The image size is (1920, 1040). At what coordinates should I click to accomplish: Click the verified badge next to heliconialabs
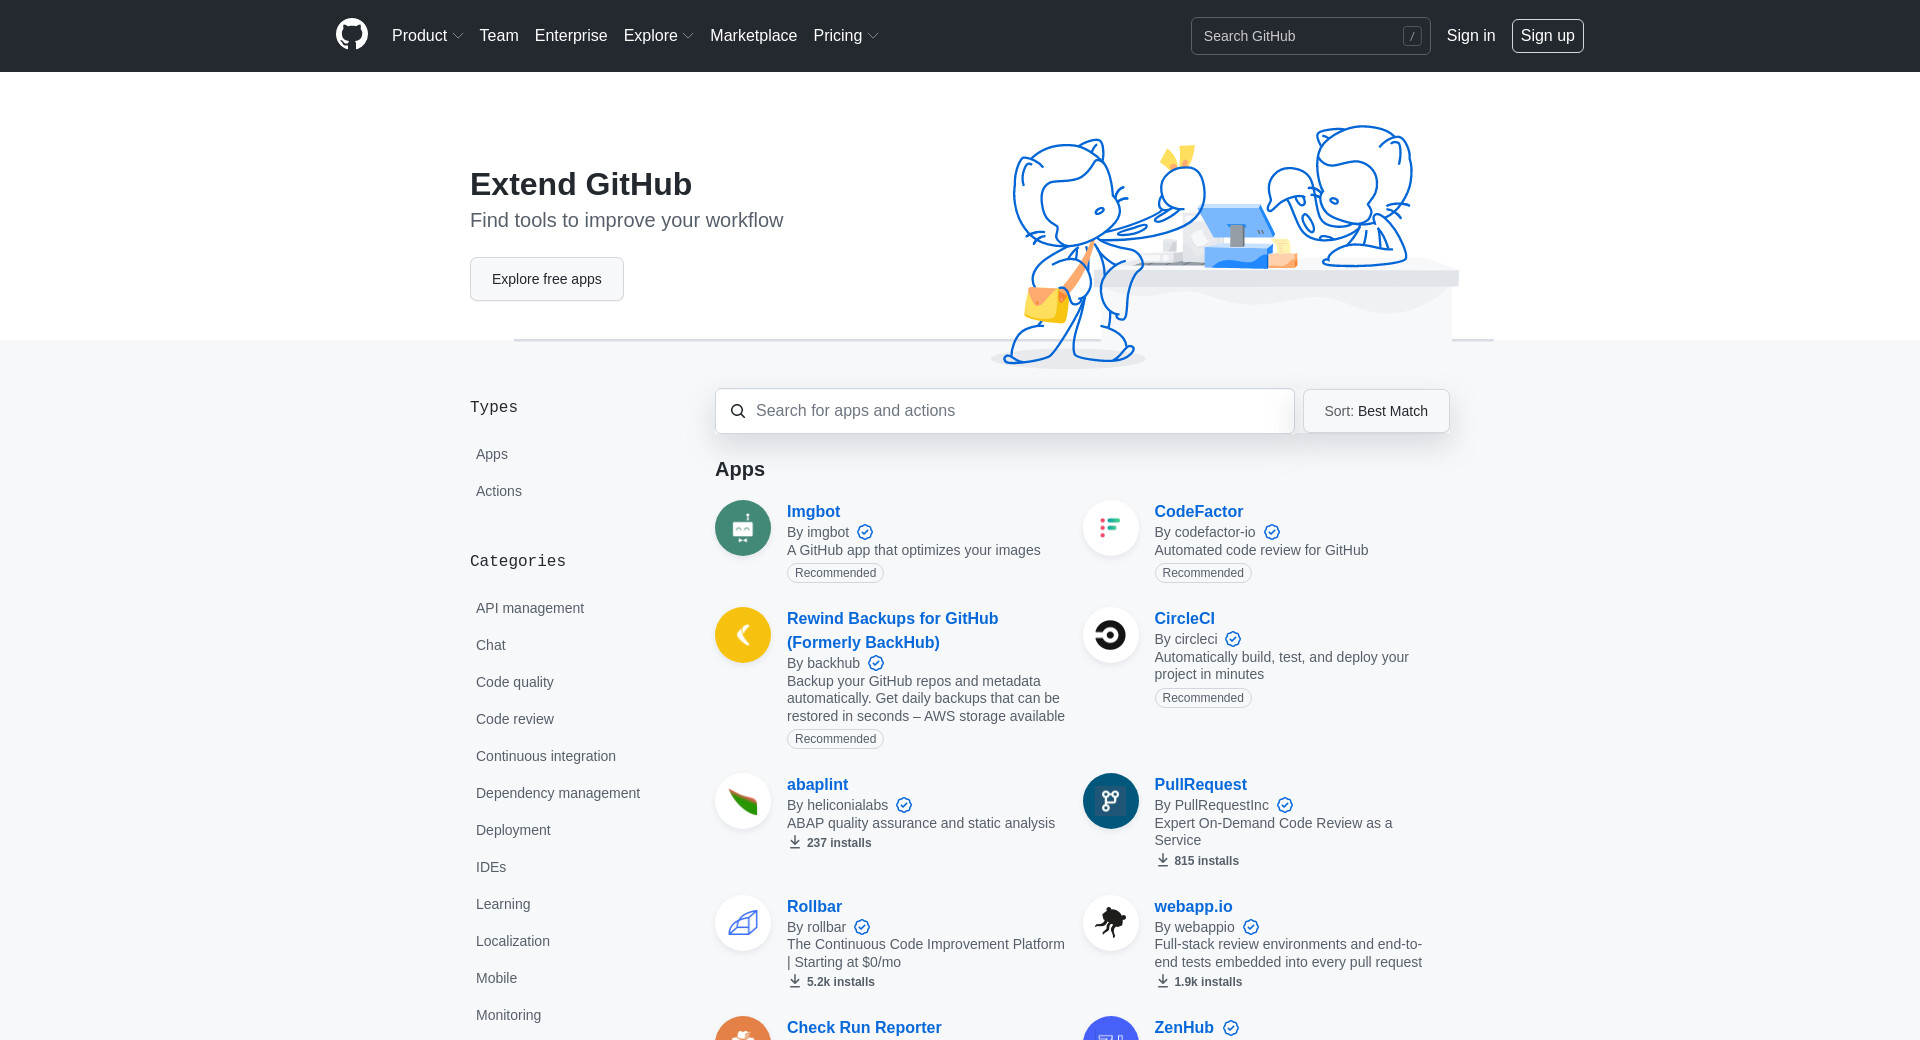904,806
